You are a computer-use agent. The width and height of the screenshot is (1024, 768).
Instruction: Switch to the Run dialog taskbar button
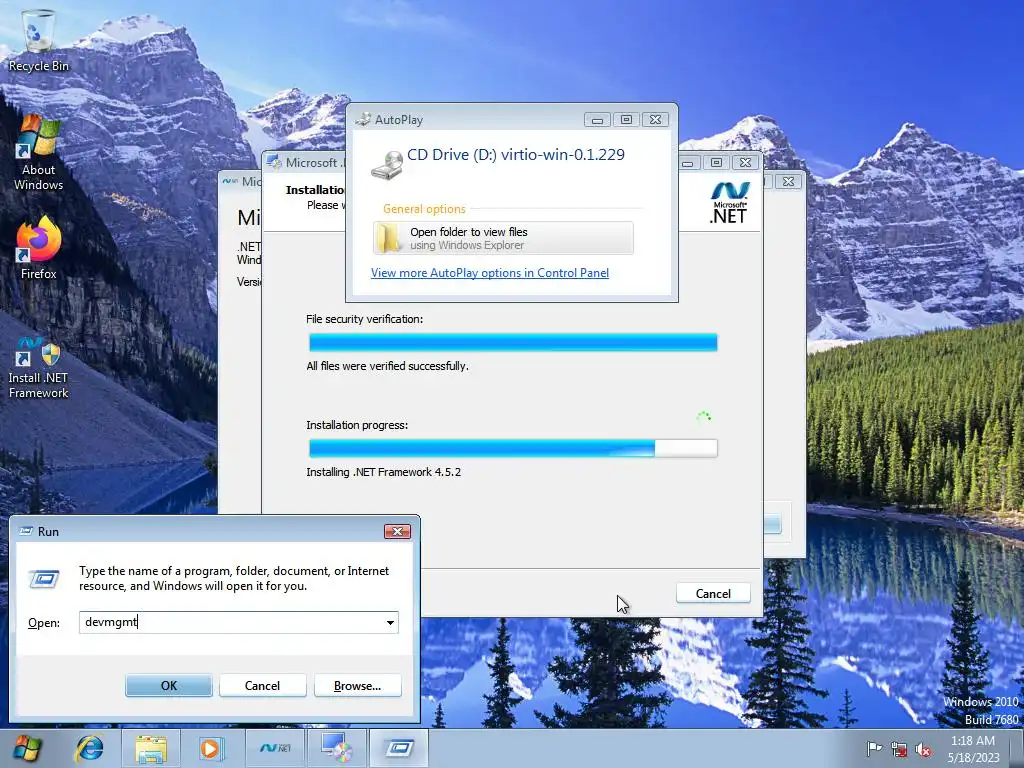tap(398, 748)
